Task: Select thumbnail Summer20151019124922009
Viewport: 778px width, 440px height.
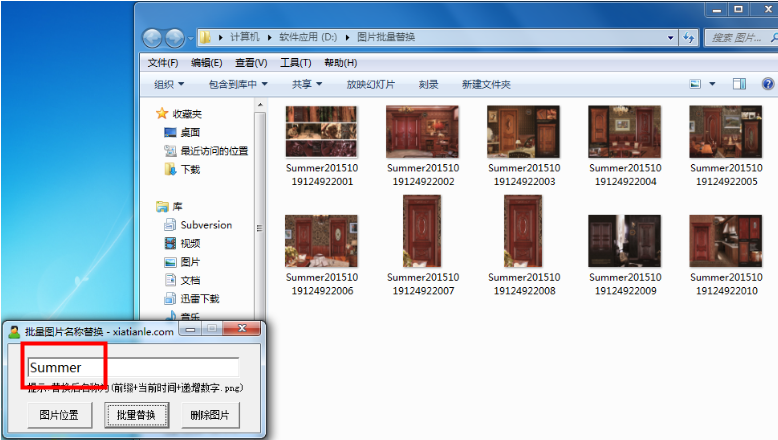Action: (x=625, y=241)
